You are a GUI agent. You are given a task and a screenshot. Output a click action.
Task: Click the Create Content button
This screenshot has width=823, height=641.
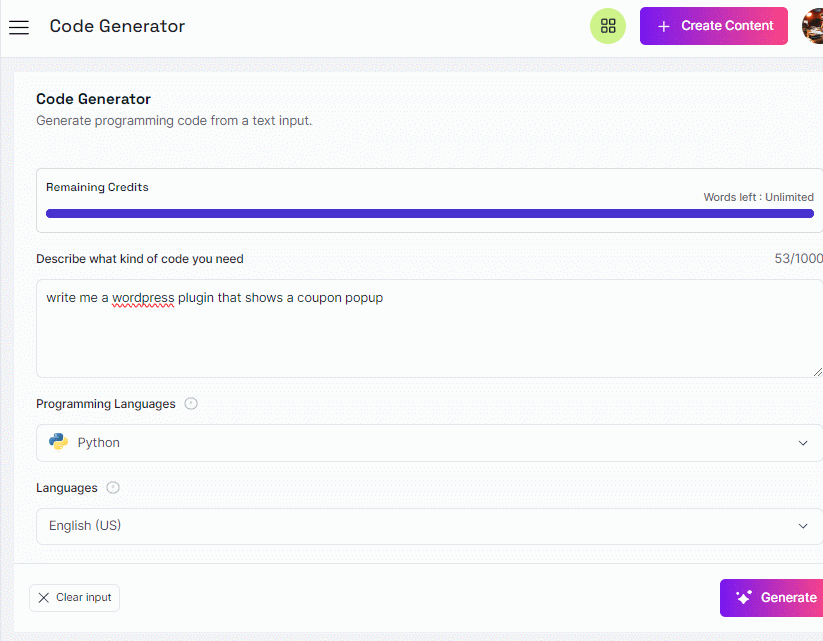[713, 26]
